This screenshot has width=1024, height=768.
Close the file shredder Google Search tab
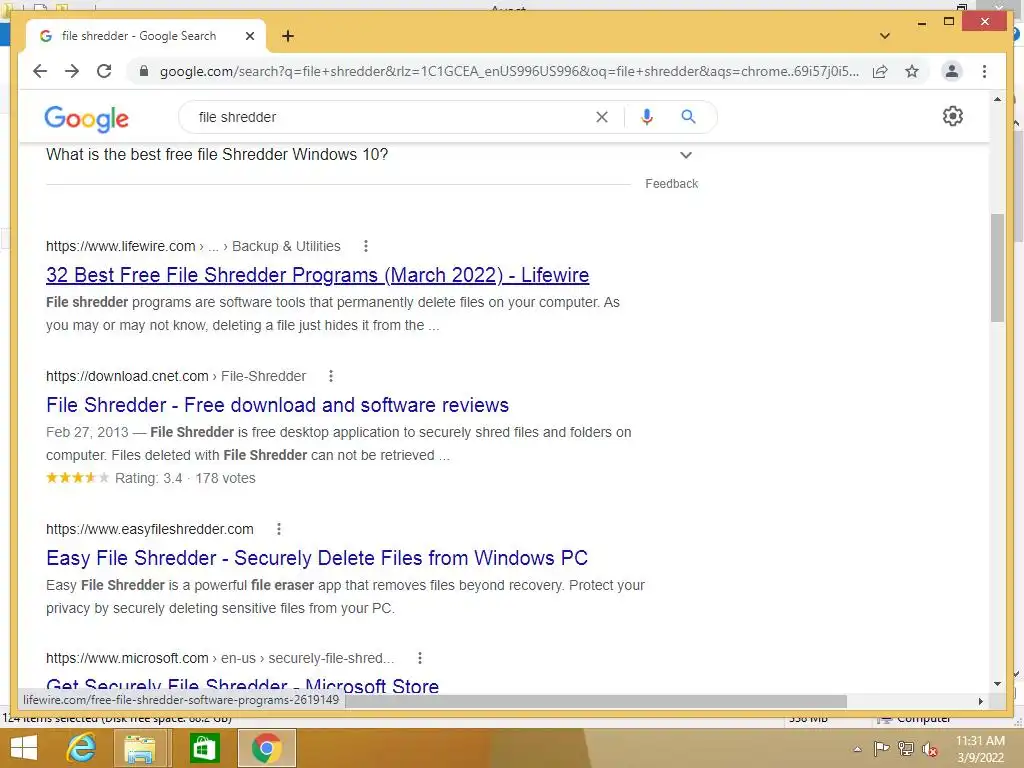(x=249, y=36)
